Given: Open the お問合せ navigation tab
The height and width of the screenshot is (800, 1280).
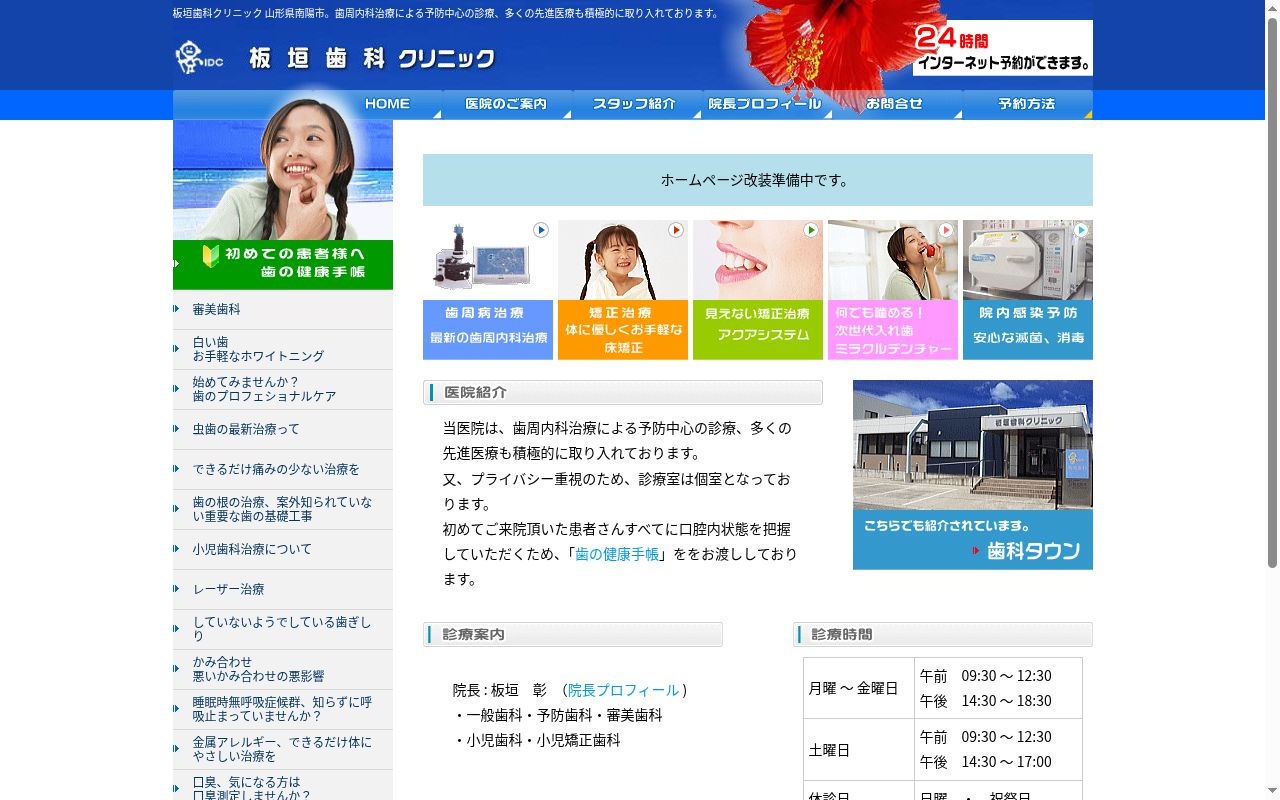Looking at the screenshot, I should click(898, 104).
